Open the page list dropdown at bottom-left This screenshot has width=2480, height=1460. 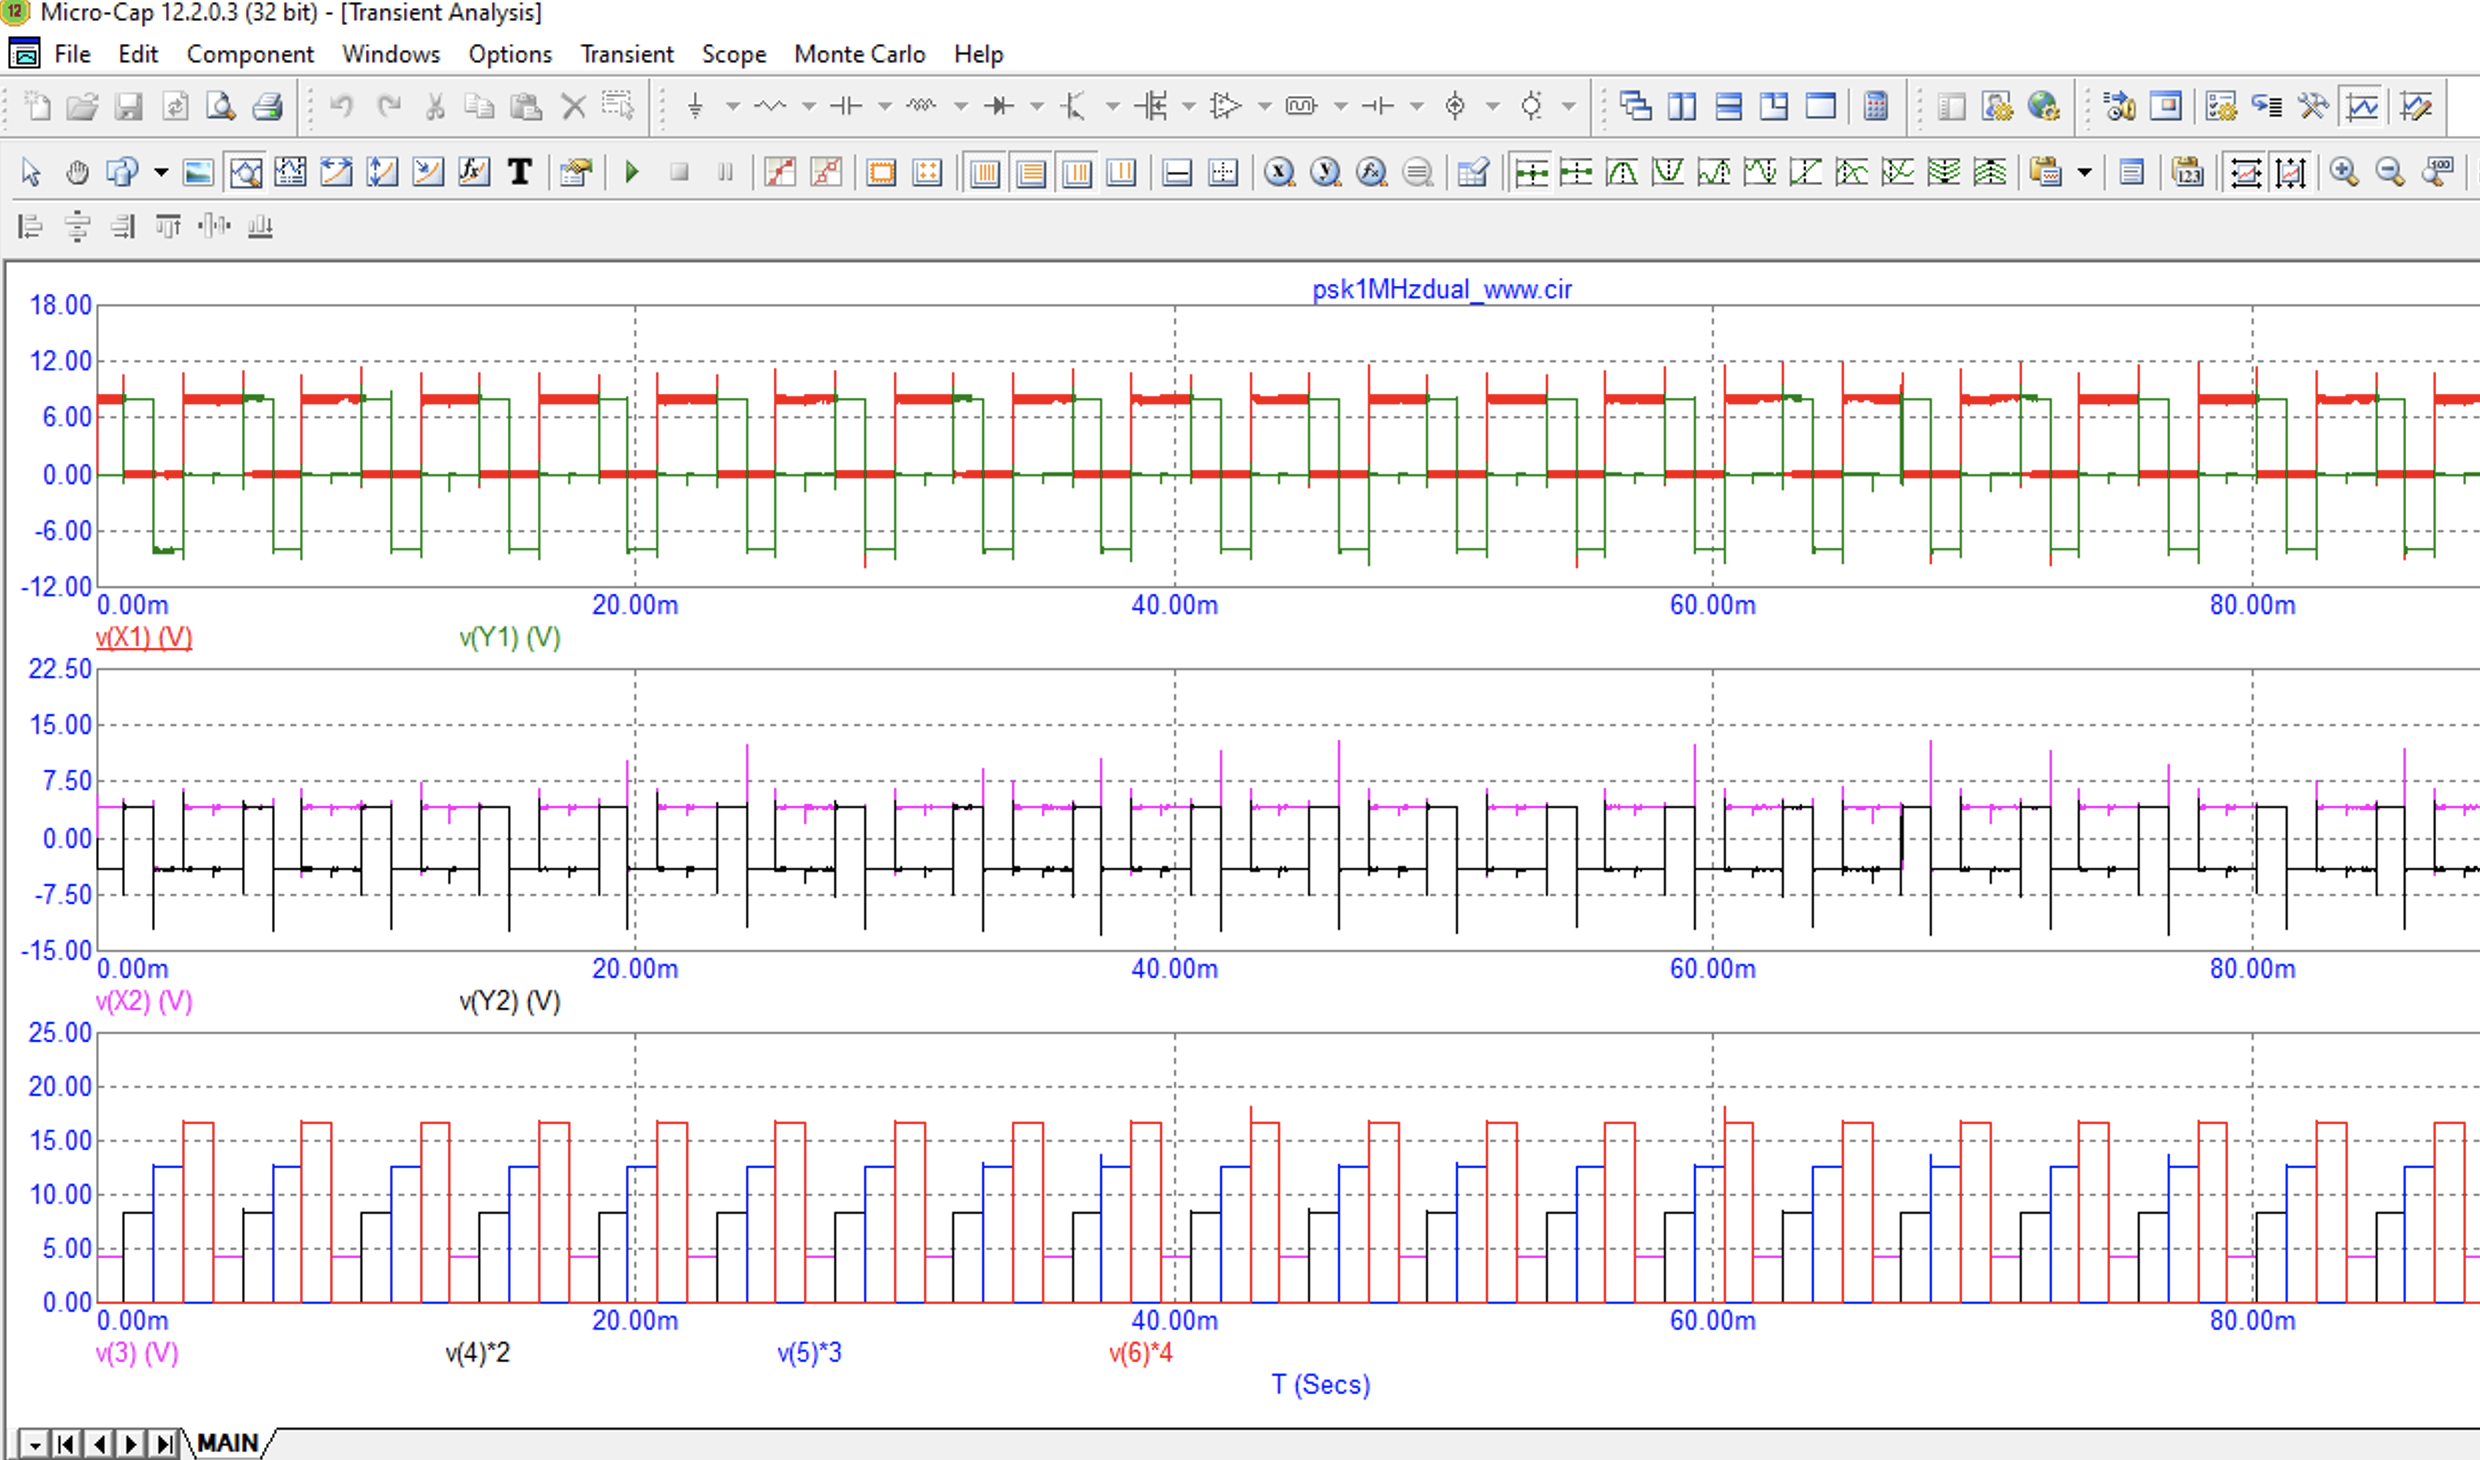(x=34, y=1444)
